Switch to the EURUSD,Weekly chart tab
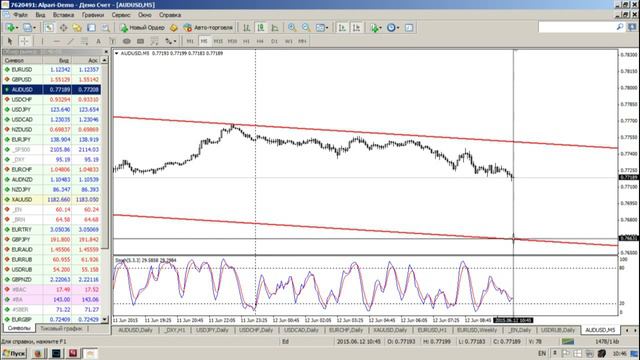Image resolution: width=640 pixels, height=360 pixels. click(477, 330)
